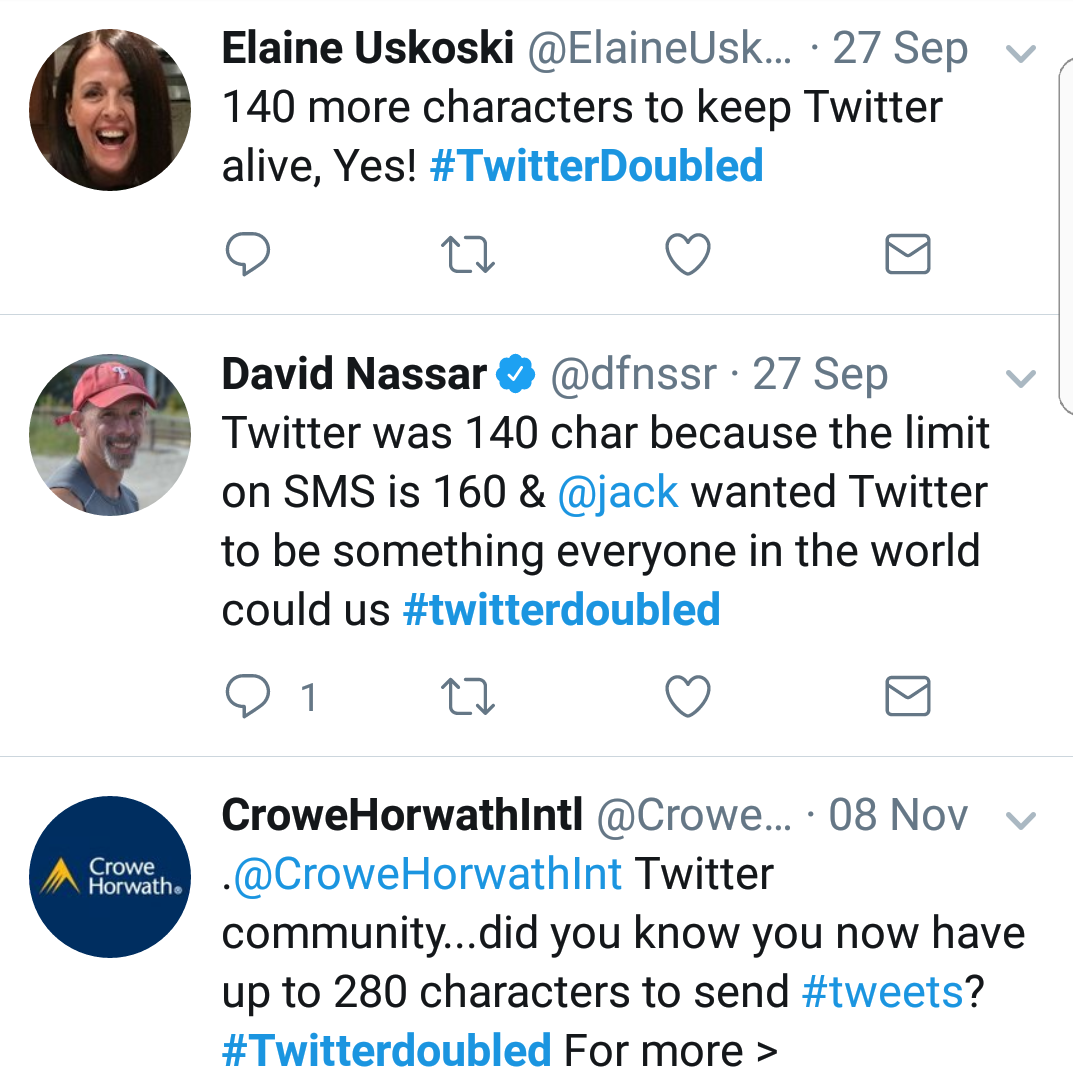The height and width of the screenshot is (1084, 1073).
Task: Open the #twitterdoubled hashtag in David's tweet
Action: [561, 610]
